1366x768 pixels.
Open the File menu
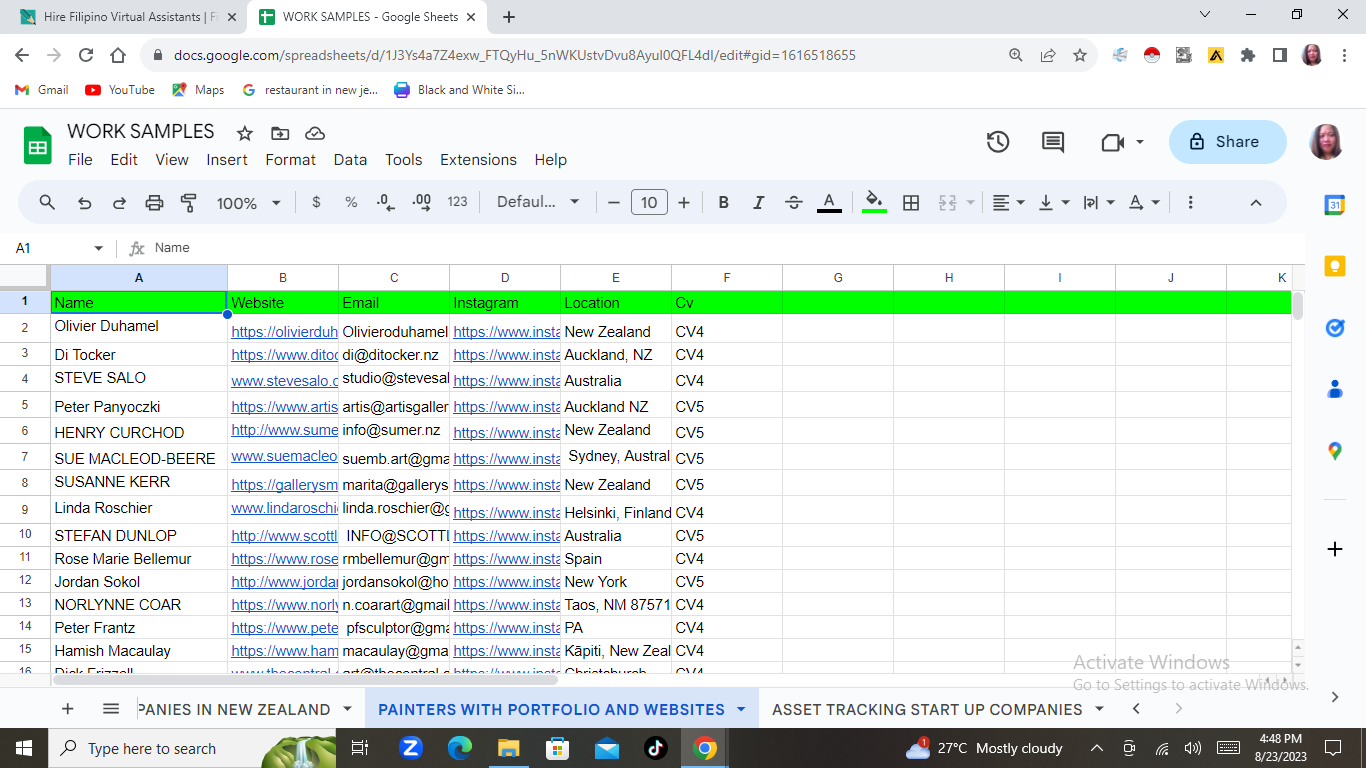pyautogui.click(x=80, y=160)
